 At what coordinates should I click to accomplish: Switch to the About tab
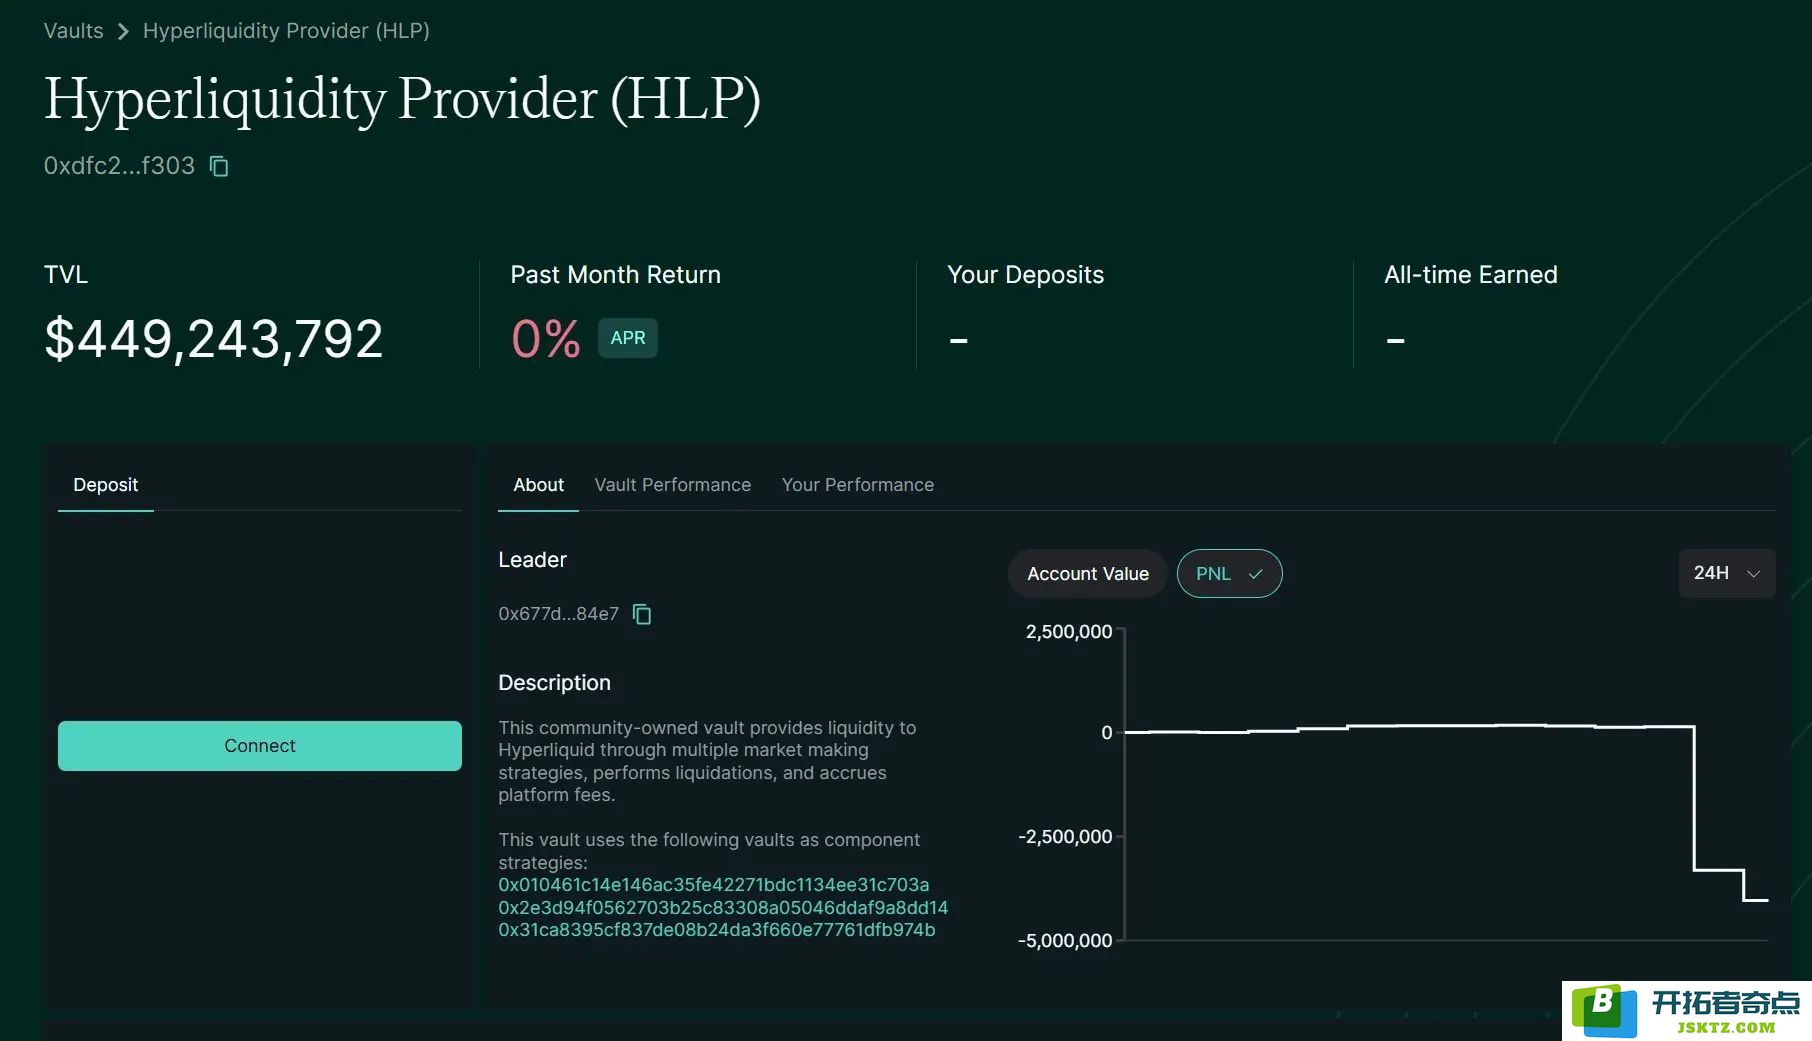[x=538, y=485]
